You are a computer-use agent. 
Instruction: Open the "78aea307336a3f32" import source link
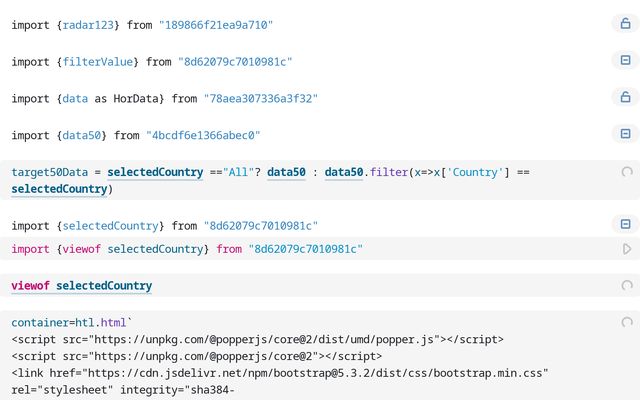point(260,99)
